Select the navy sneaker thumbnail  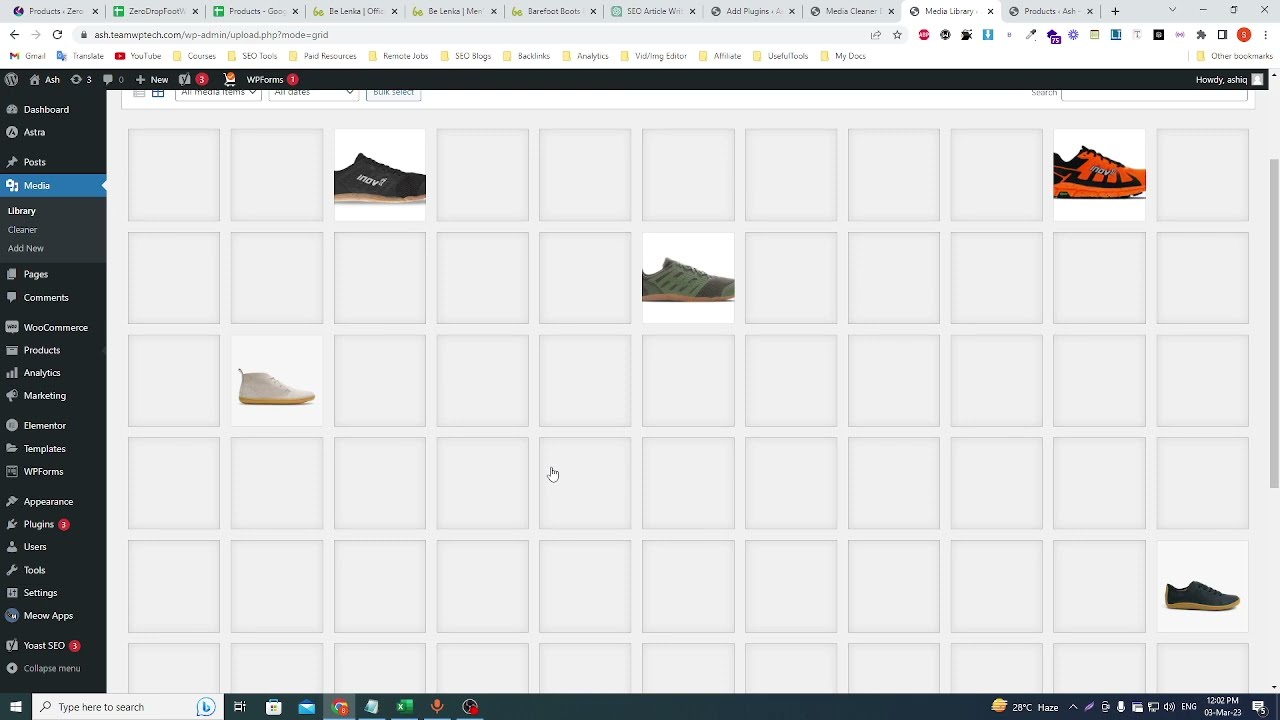tap(1202, 587)
